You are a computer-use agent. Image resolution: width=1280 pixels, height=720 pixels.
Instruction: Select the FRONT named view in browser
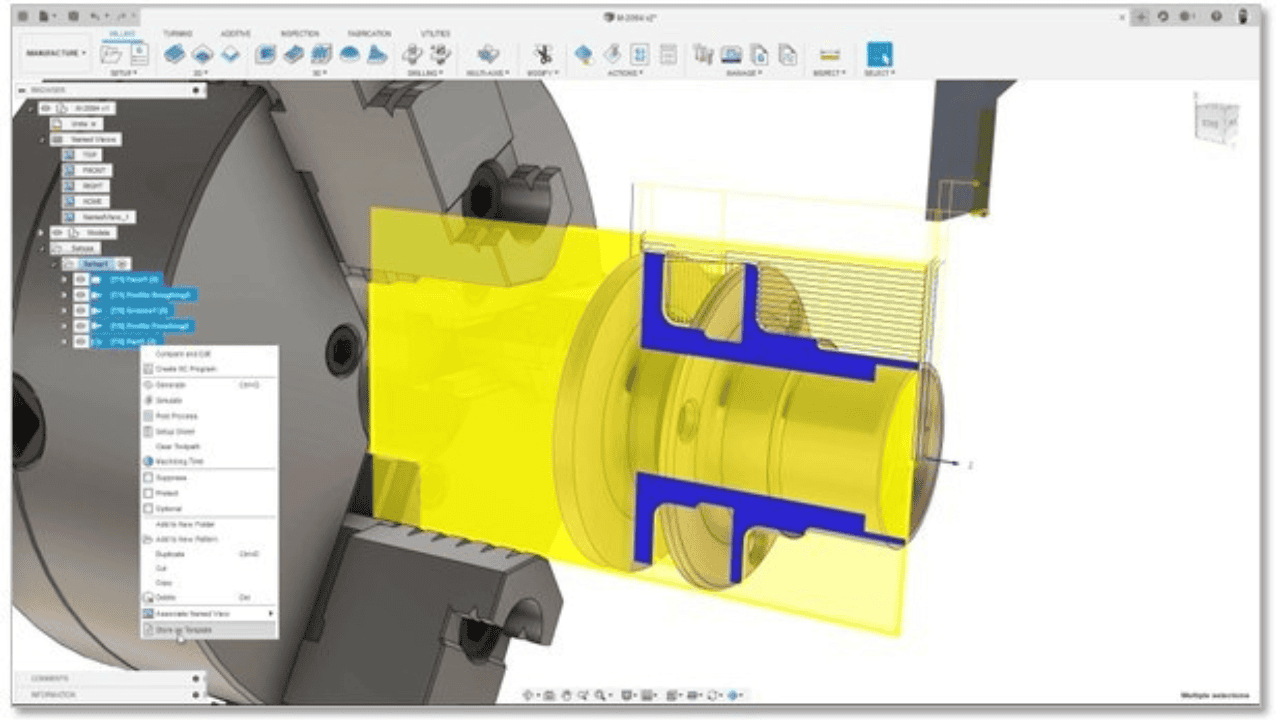point(93,171)
